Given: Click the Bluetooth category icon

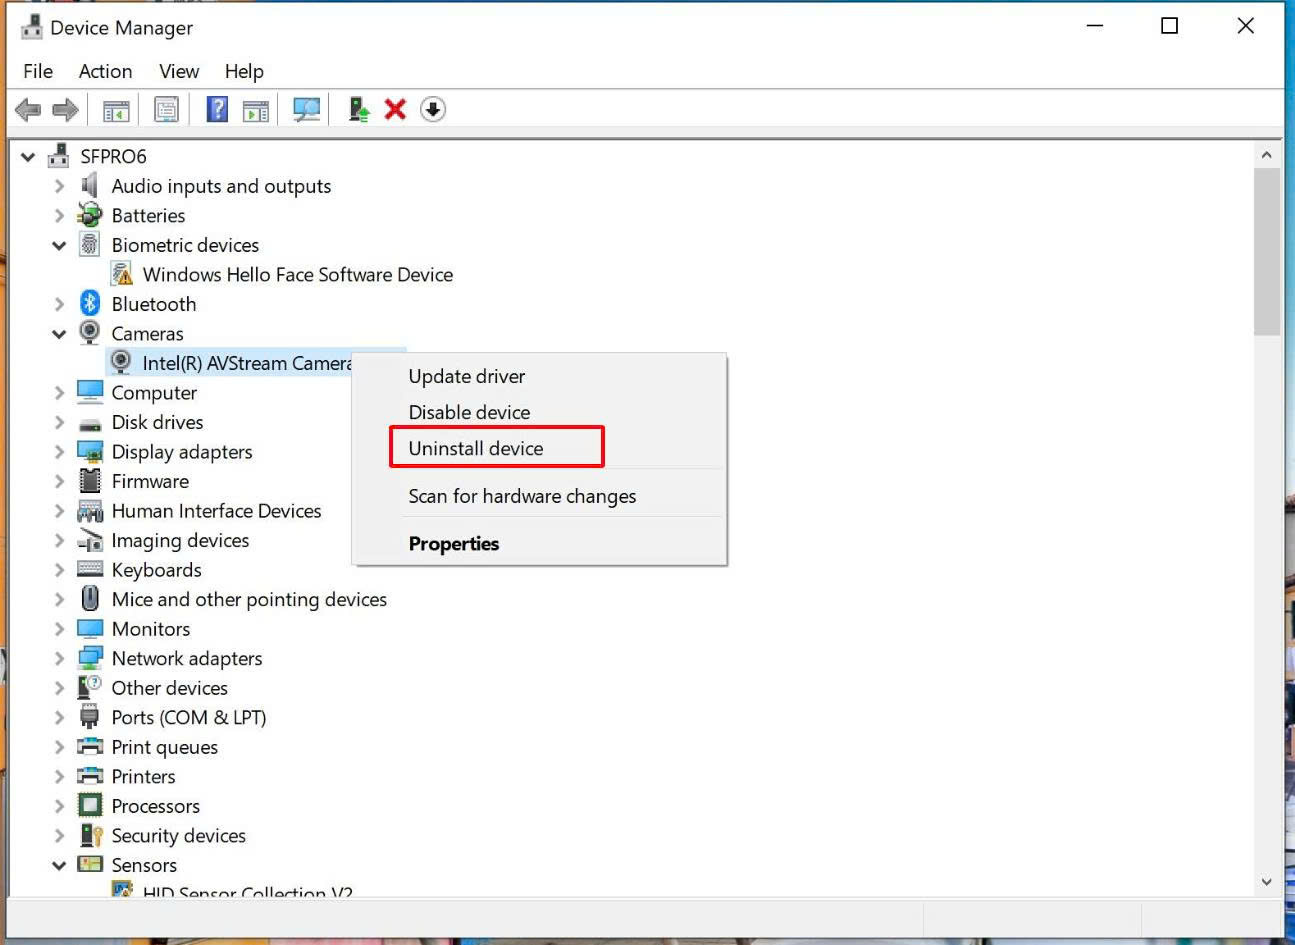Looking at the screenshot, I should click(x=90, y=303).
